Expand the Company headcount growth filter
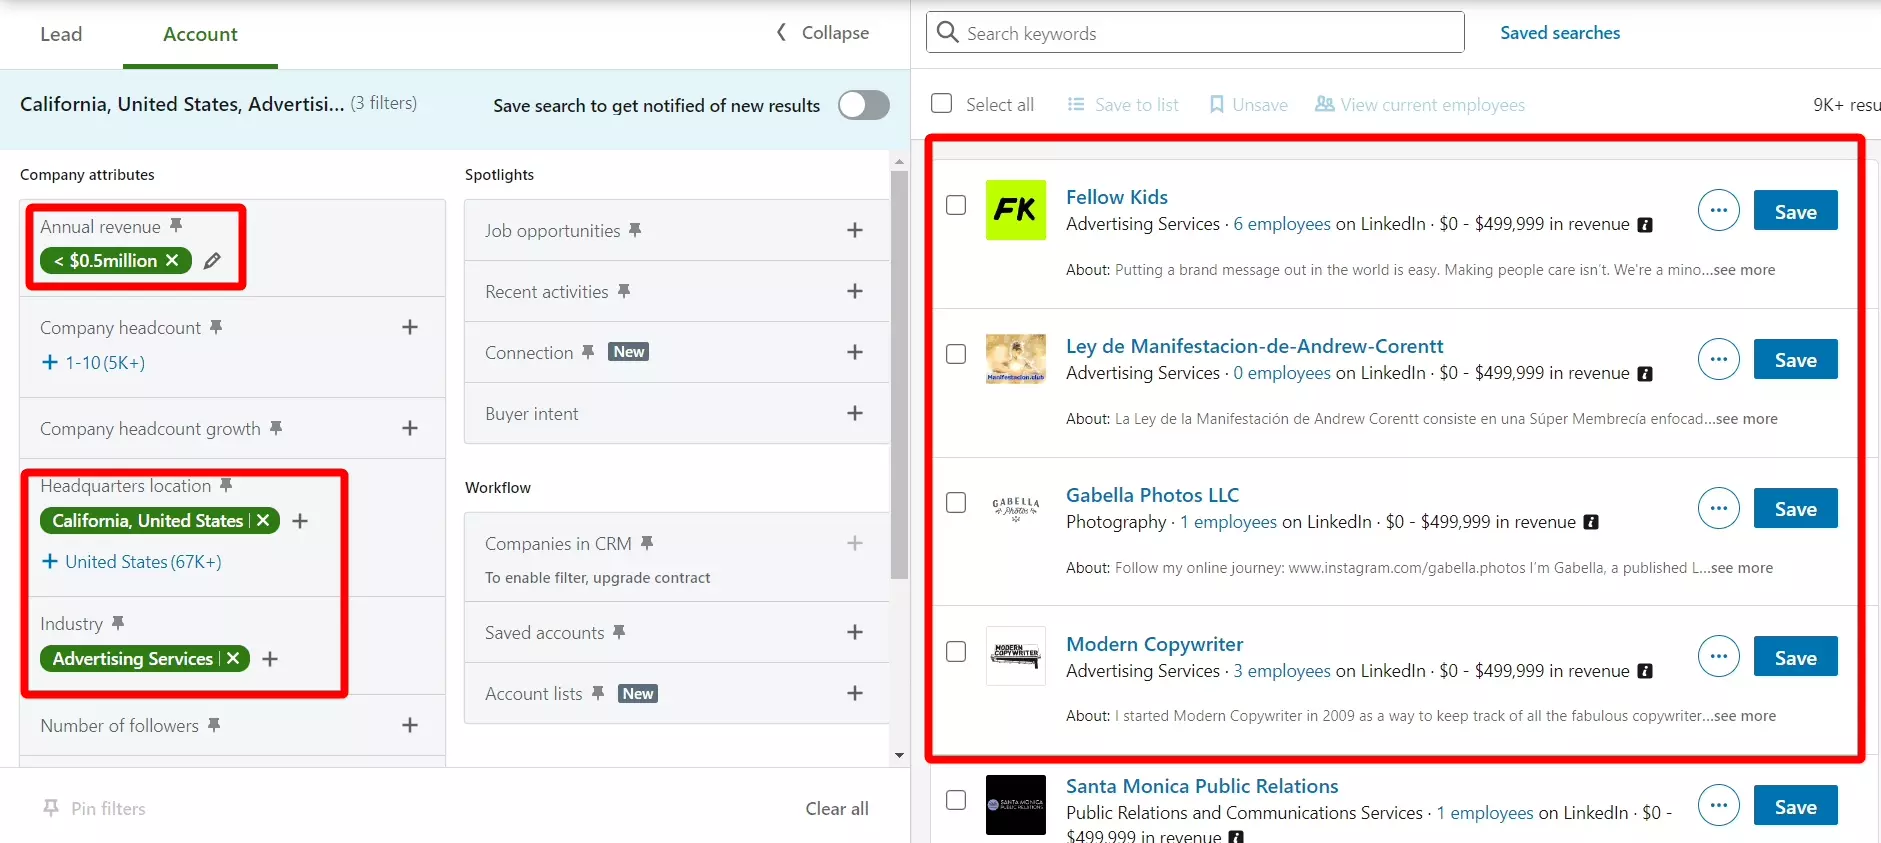This screenshot has height=843, width=1881. tap(410, 428)
